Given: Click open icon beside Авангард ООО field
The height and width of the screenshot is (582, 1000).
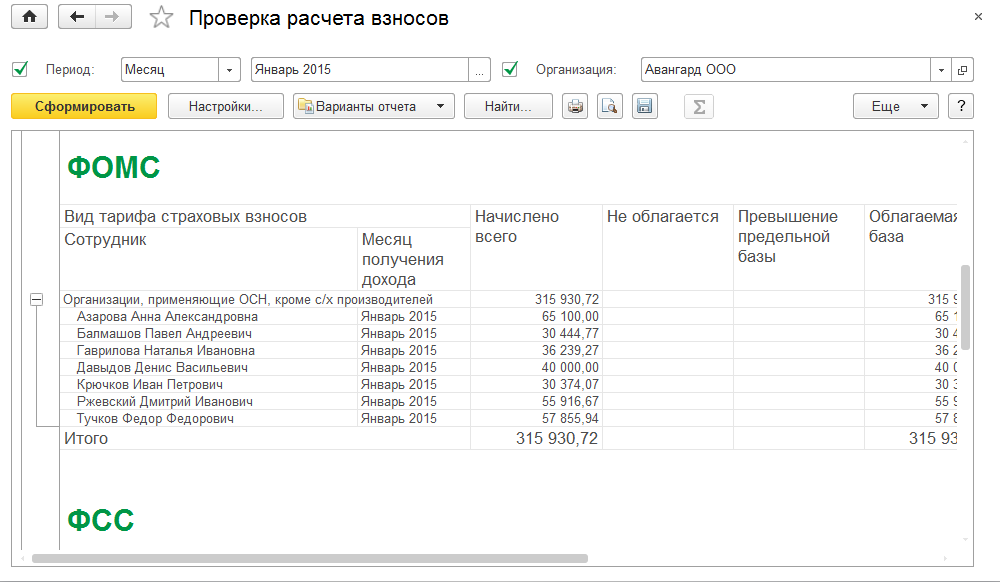Looking at the screenshot, I should [963, 70].
